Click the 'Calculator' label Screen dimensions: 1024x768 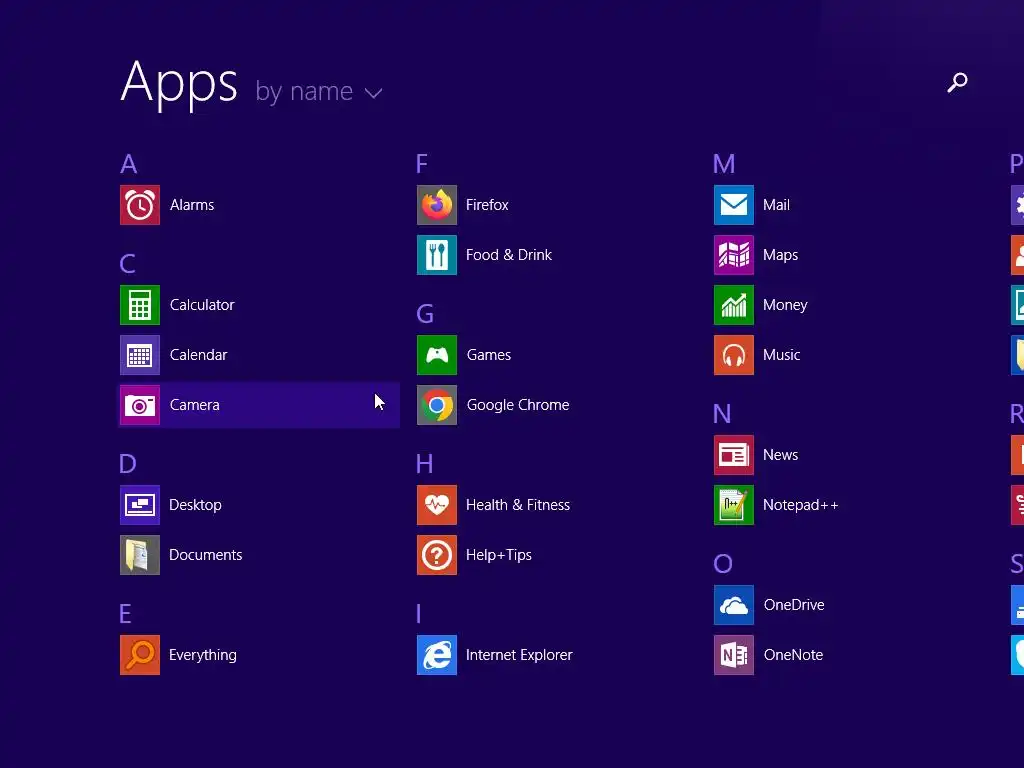202,305
